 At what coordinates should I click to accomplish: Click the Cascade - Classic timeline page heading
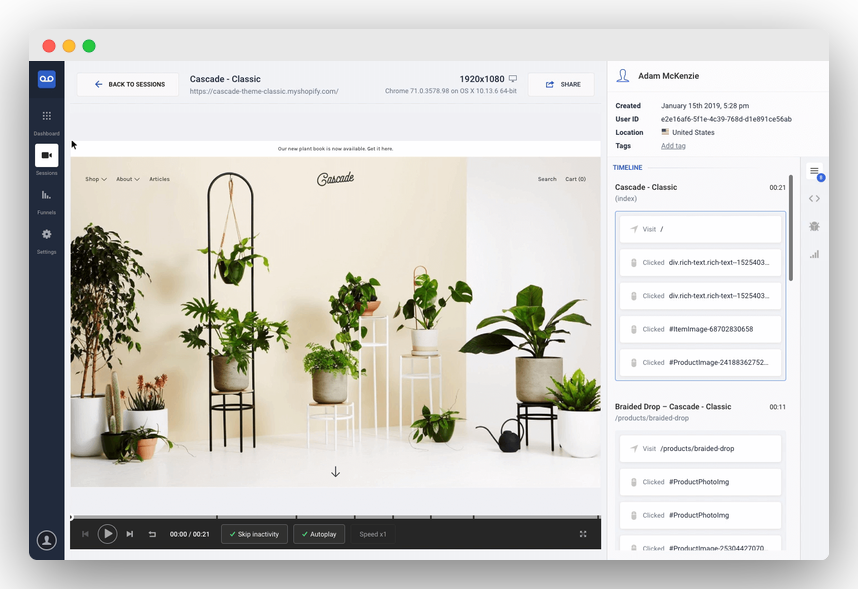646,187
